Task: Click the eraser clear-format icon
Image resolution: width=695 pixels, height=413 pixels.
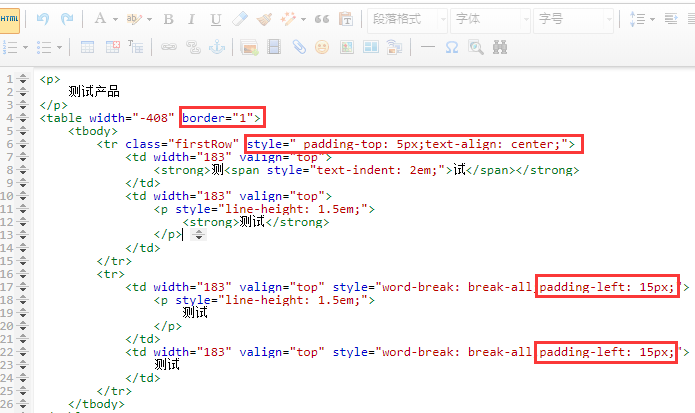Action: pos(240,19)
